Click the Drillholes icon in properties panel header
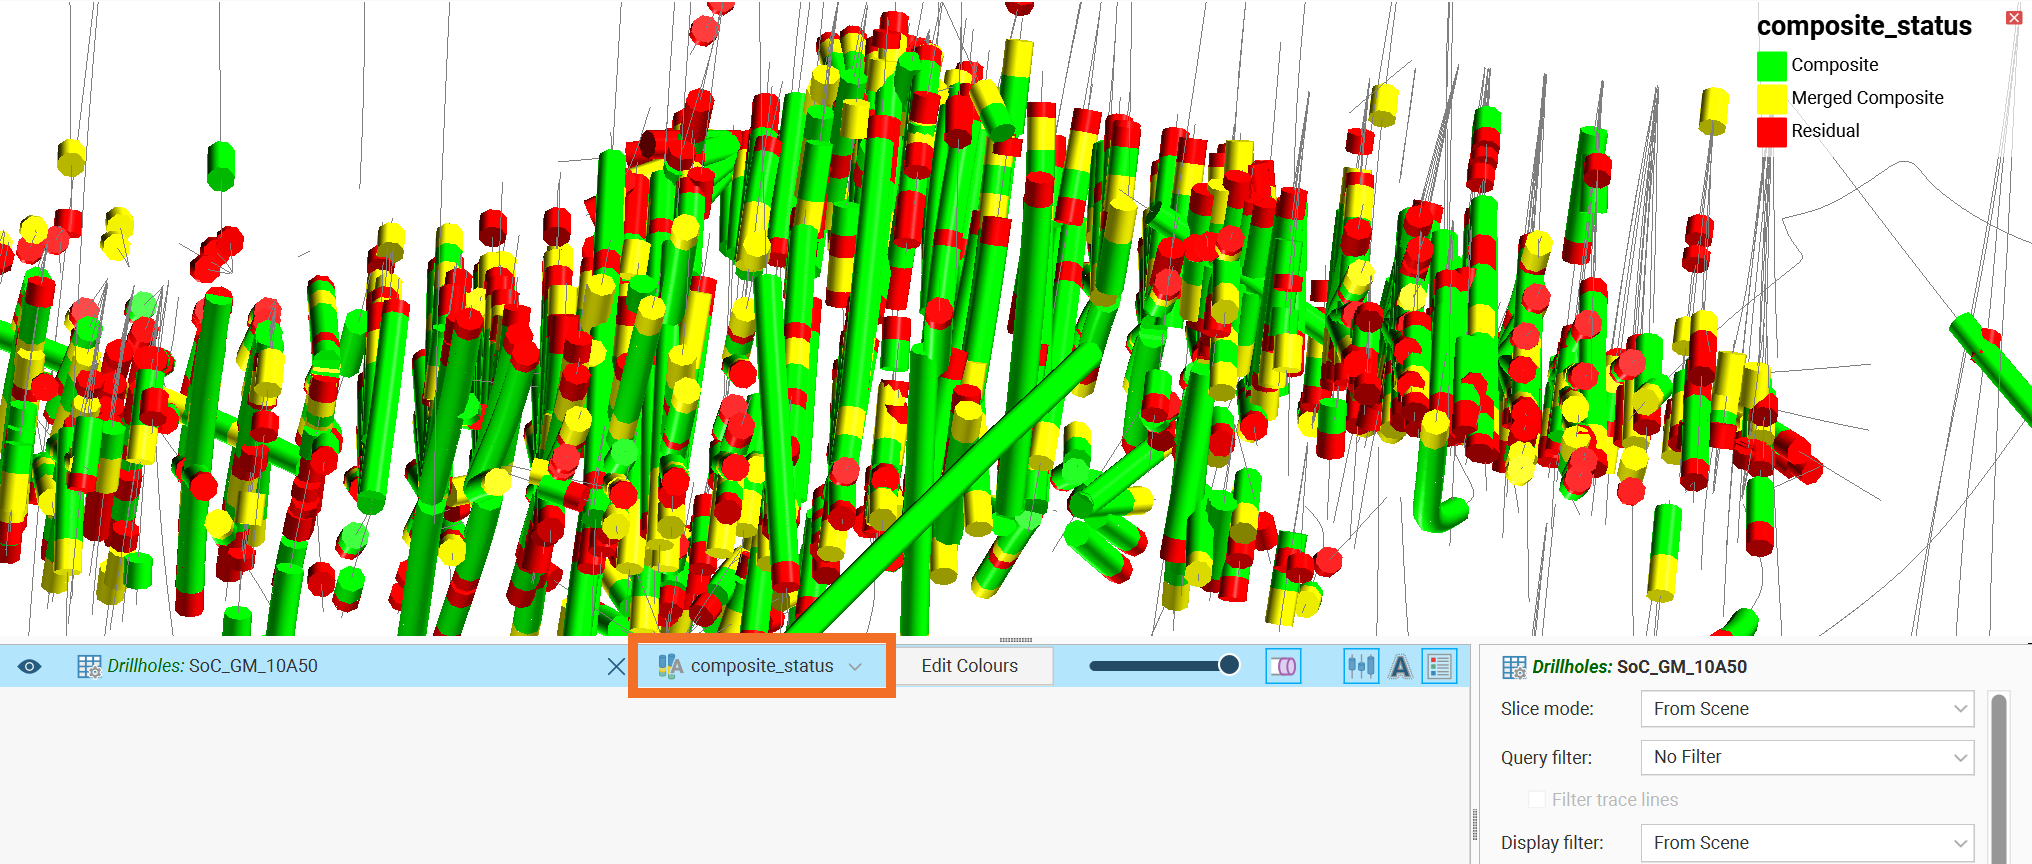 point(1514,667)
